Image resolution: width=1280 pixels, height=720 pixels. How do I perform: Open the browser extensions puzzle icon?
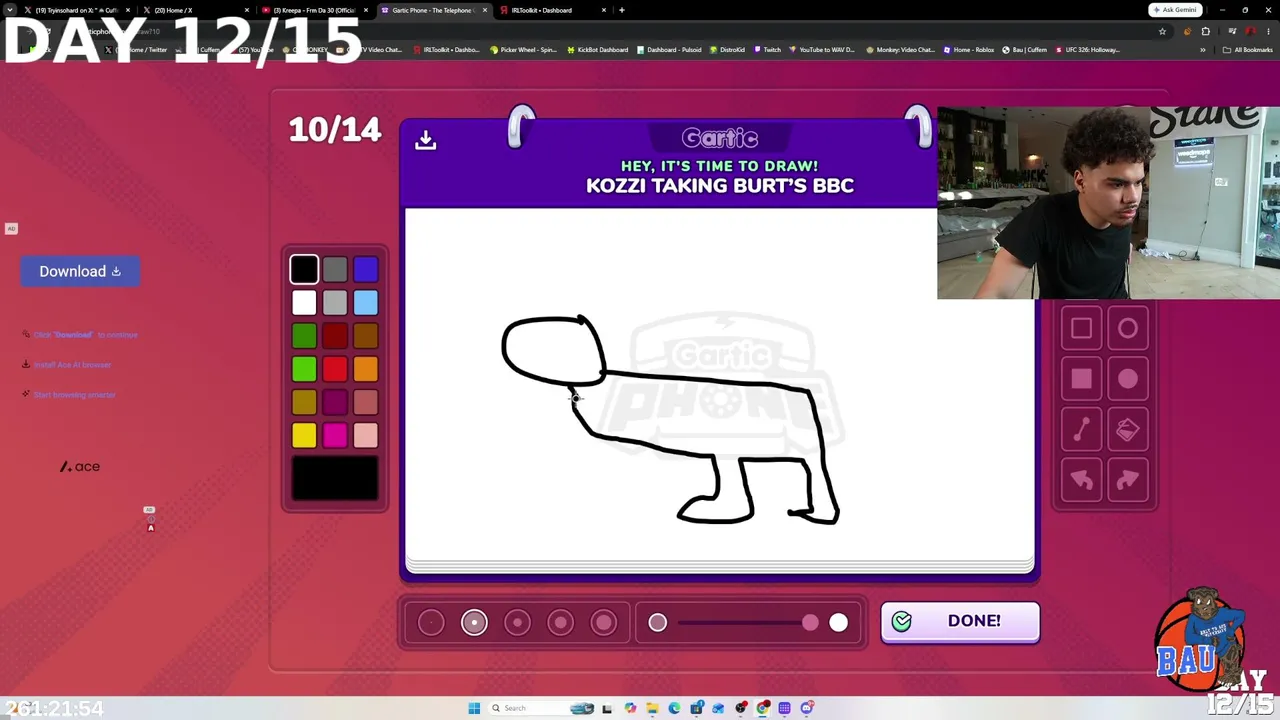pos(1205,31)
